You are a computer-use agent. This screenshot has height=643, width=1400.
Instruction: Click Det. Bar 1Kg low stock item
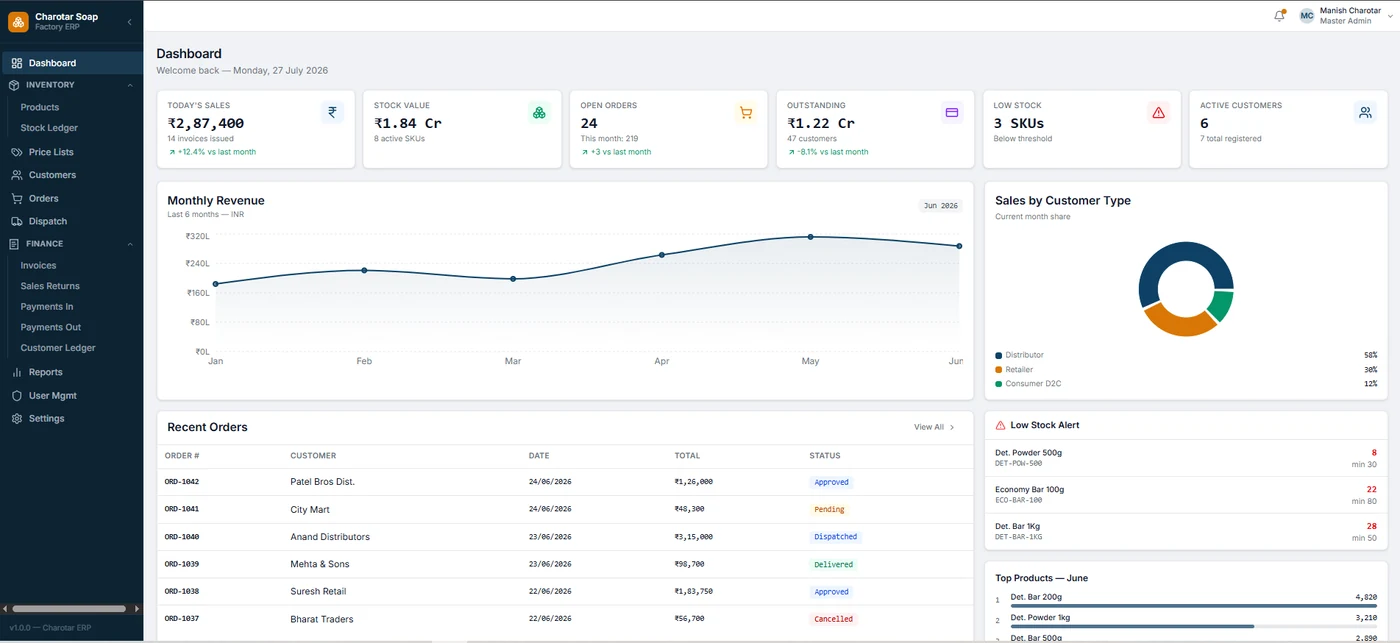point(1186,531)
